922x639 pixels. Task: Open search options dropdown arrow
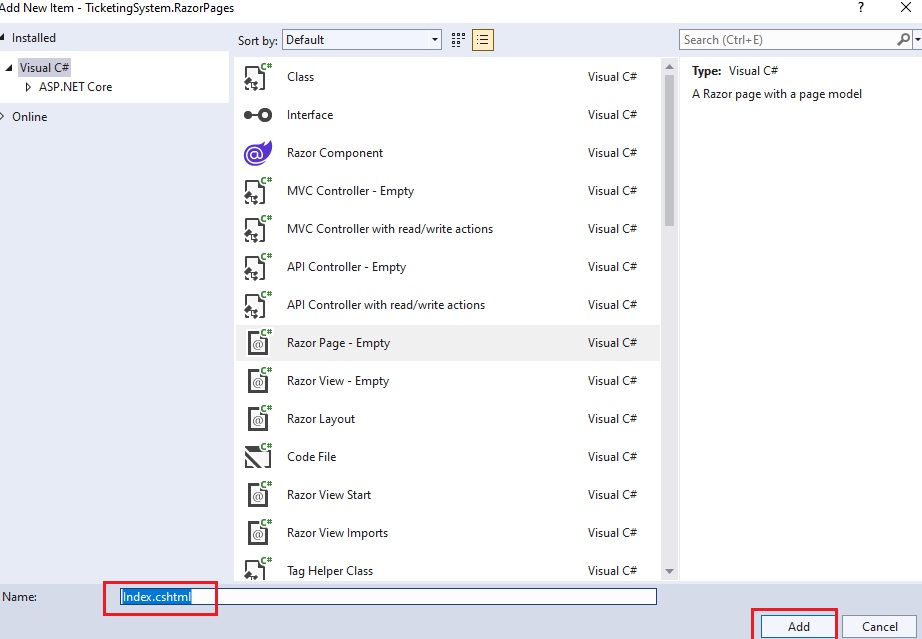[x=917, y=40]
